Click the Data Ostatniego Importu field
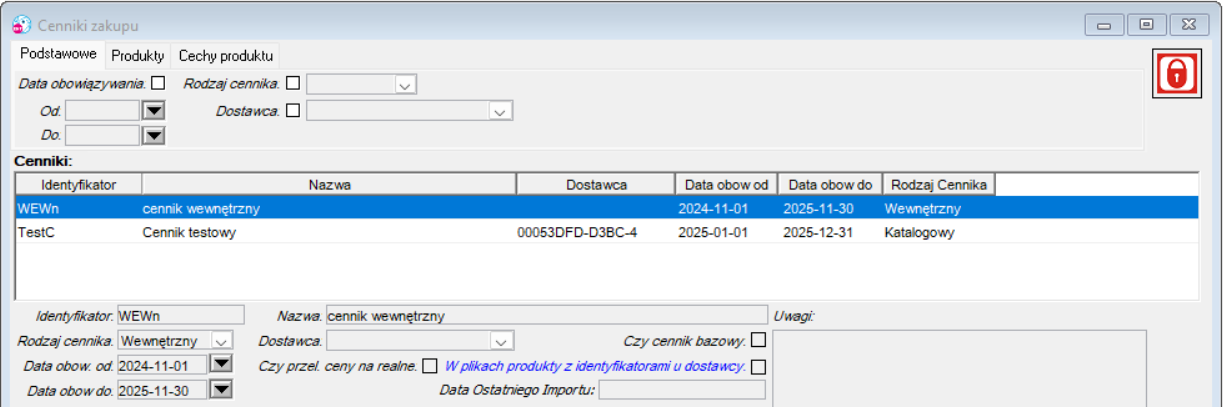The height and width of the screenshot is (407, 1223). coord(682,389)
